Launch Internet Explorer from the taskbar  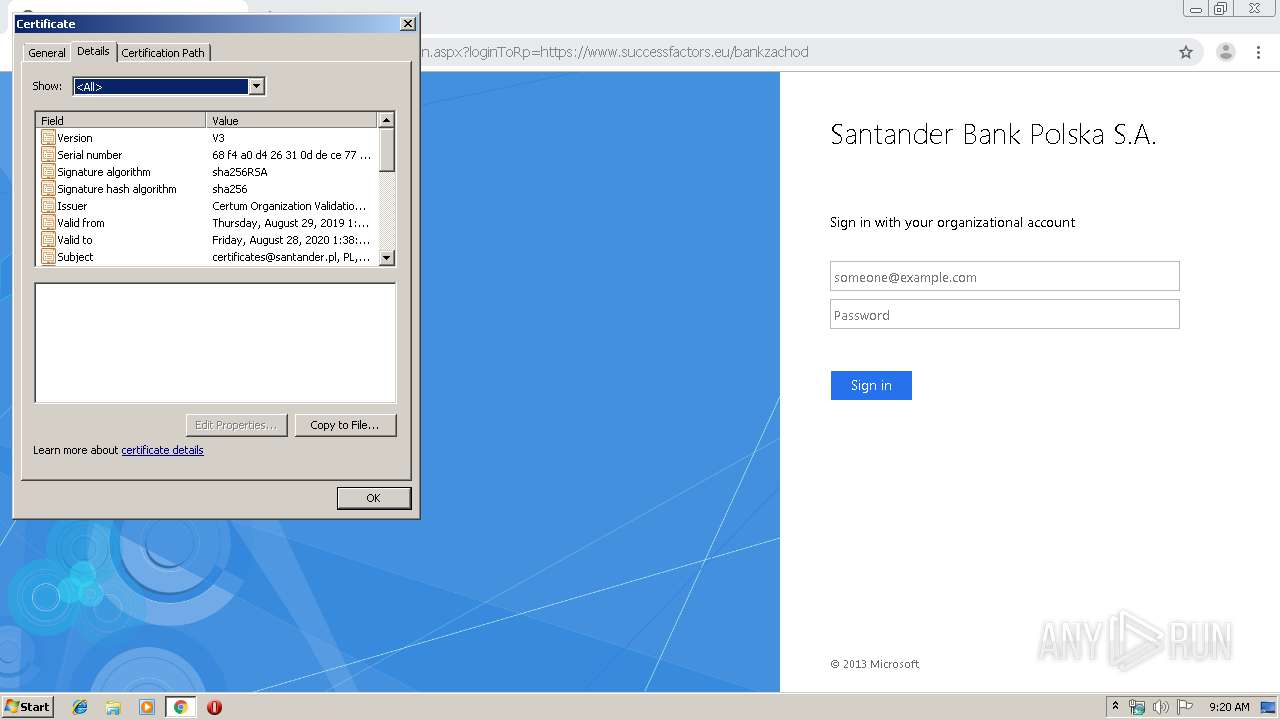click(x=80, y=707)
